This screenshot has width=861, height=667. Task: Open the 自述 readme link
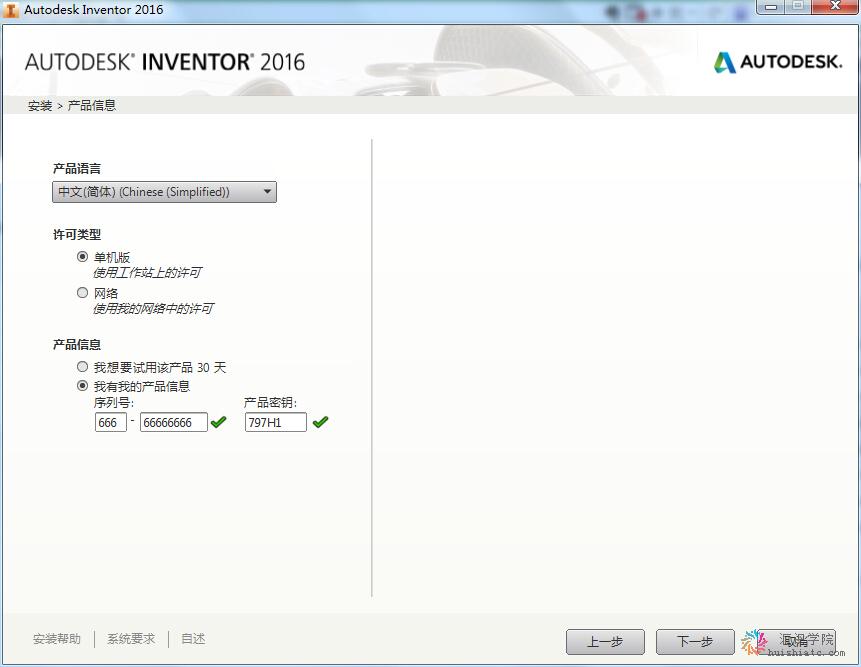[x=193, y=639]
